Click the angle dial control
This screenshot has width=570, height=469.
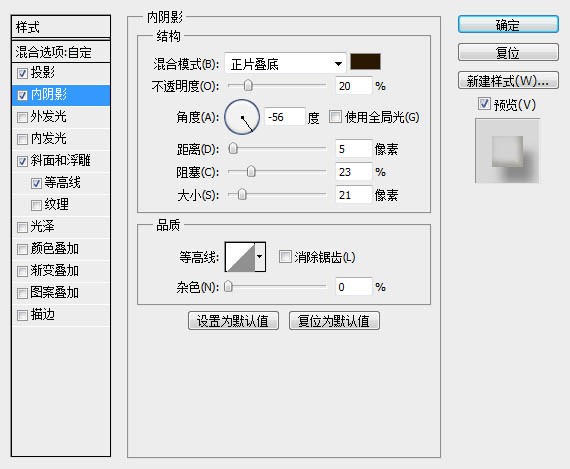point(242,117)
